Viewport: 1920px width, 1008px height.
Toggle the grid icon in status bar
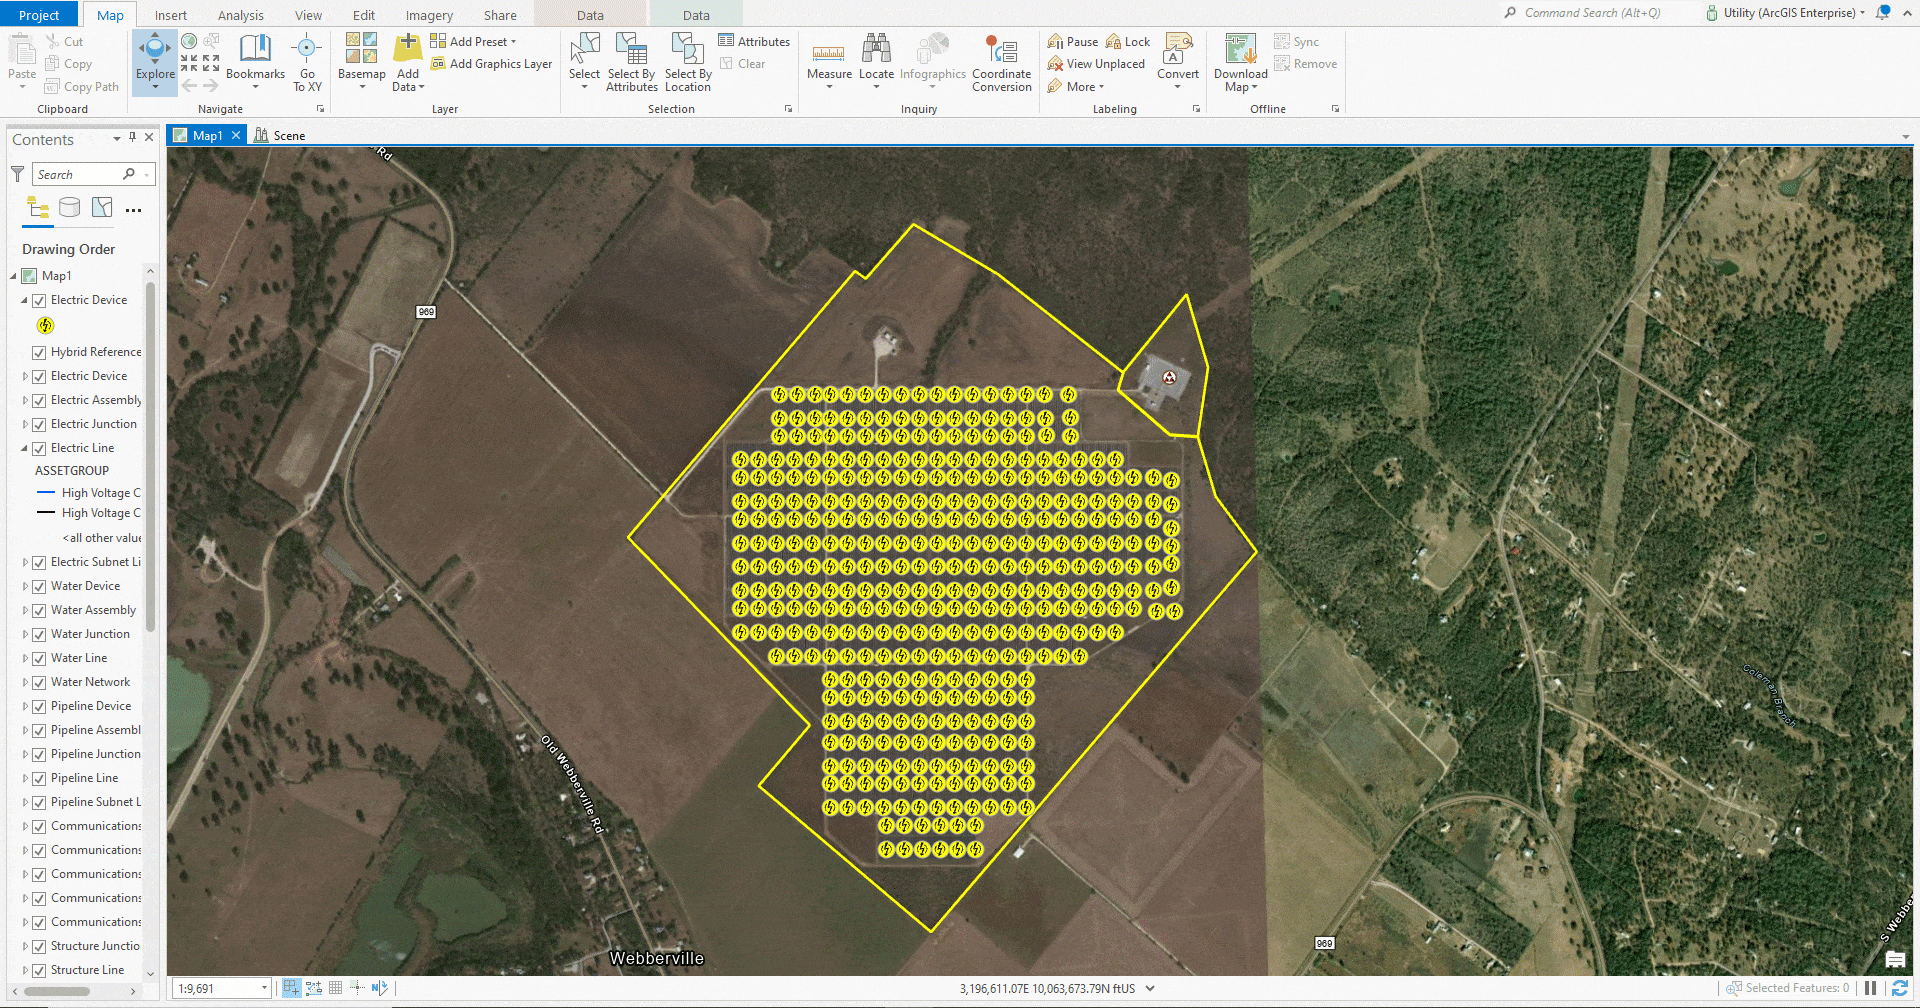335,988
